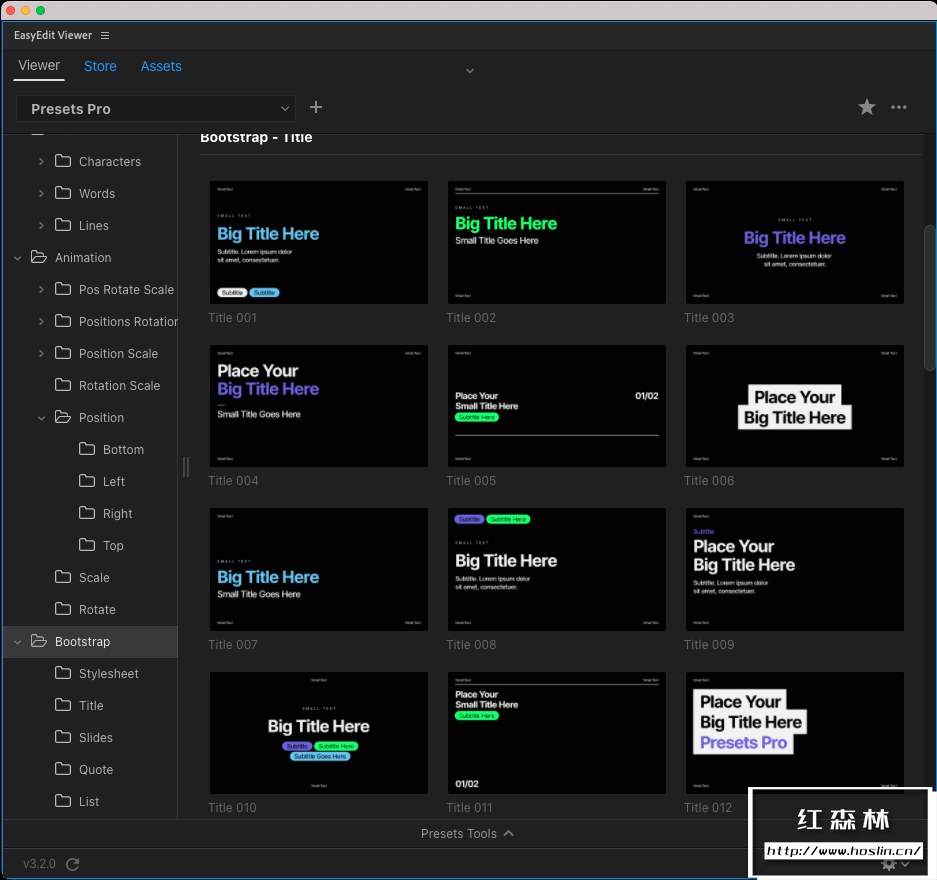937x880 pixels.
Task: Click the refresh icon beside v3.2.0
Action: tap(72, 864)
